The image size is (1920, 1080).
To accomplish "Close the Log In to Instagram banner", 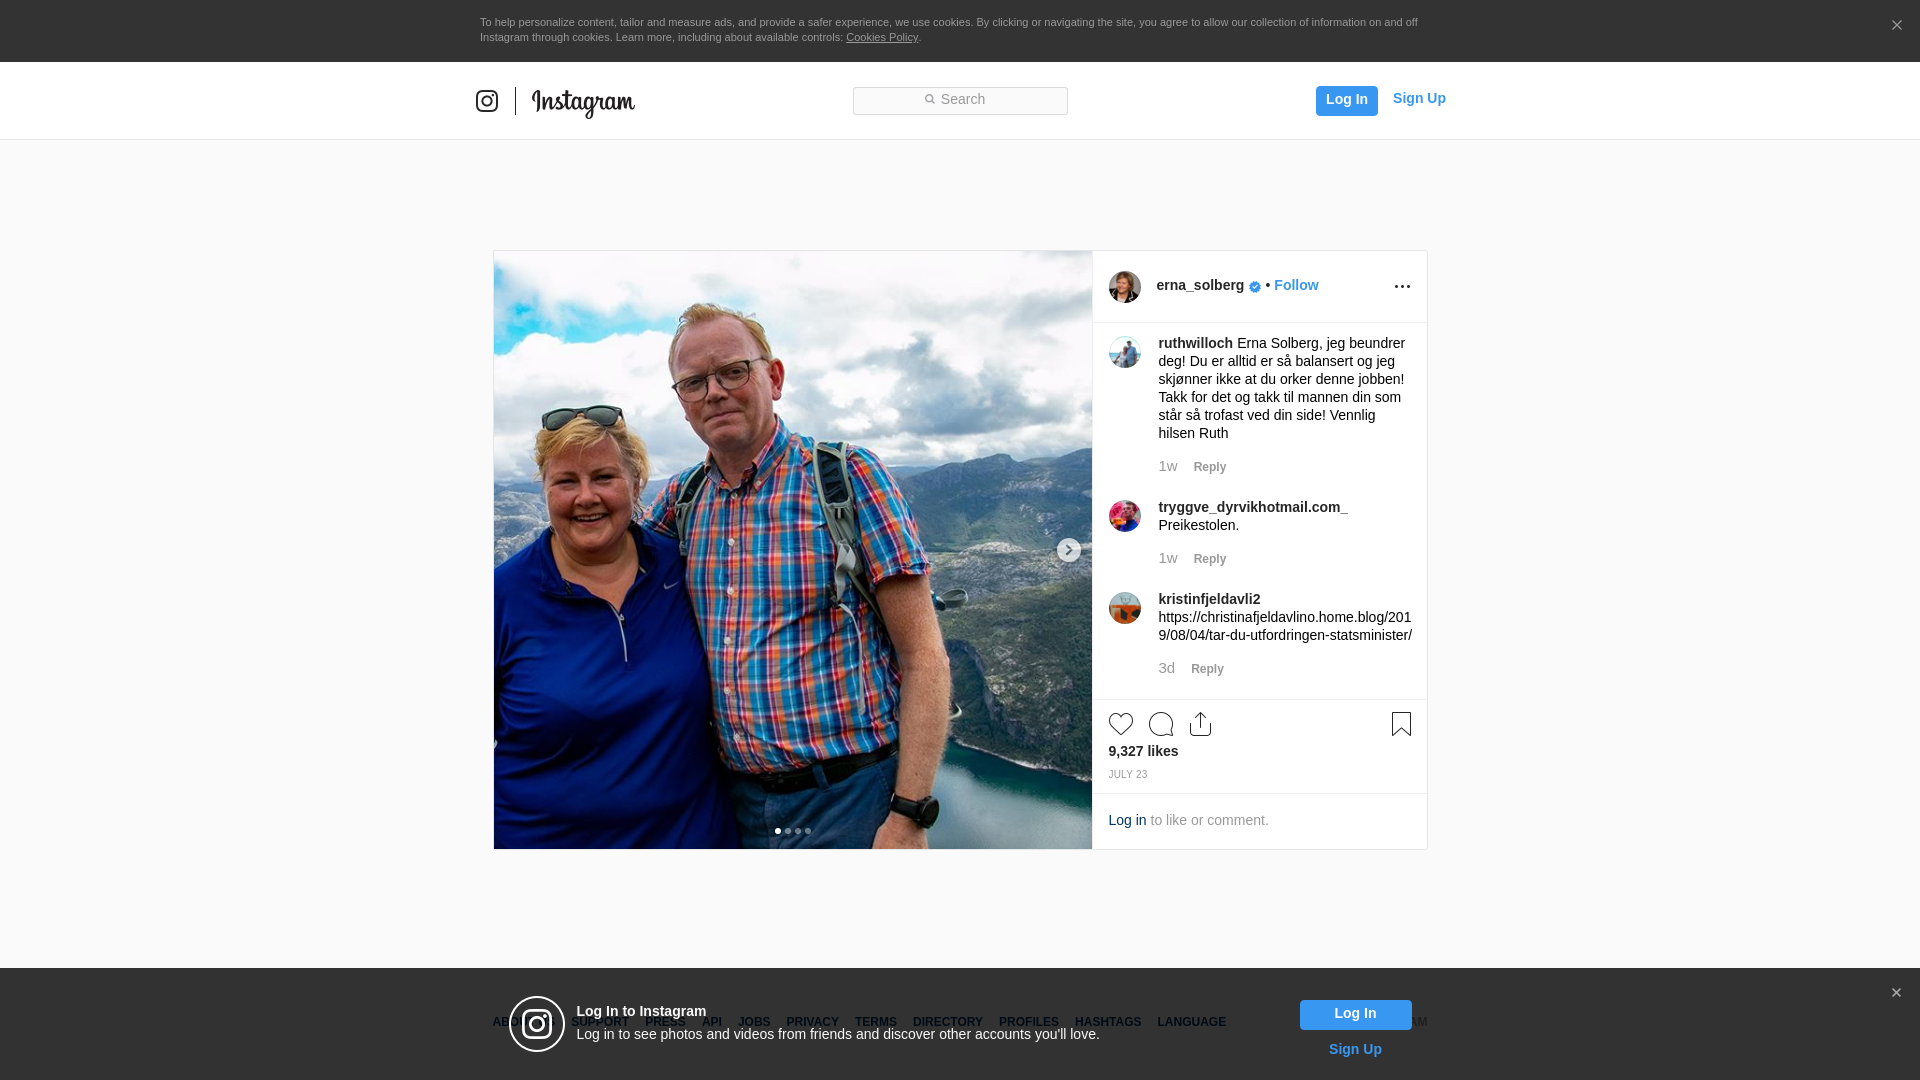I will coord(1896,993).
